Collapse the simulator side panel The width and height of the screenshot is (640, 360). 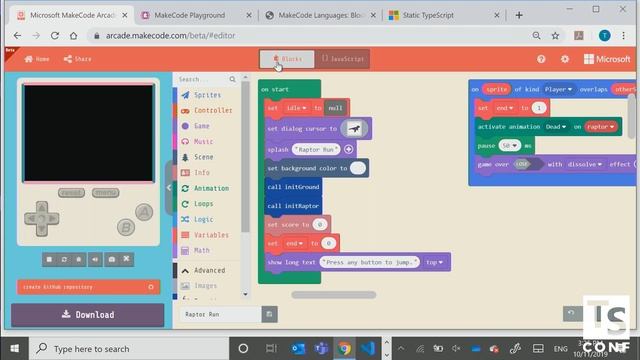pos(169,188)
